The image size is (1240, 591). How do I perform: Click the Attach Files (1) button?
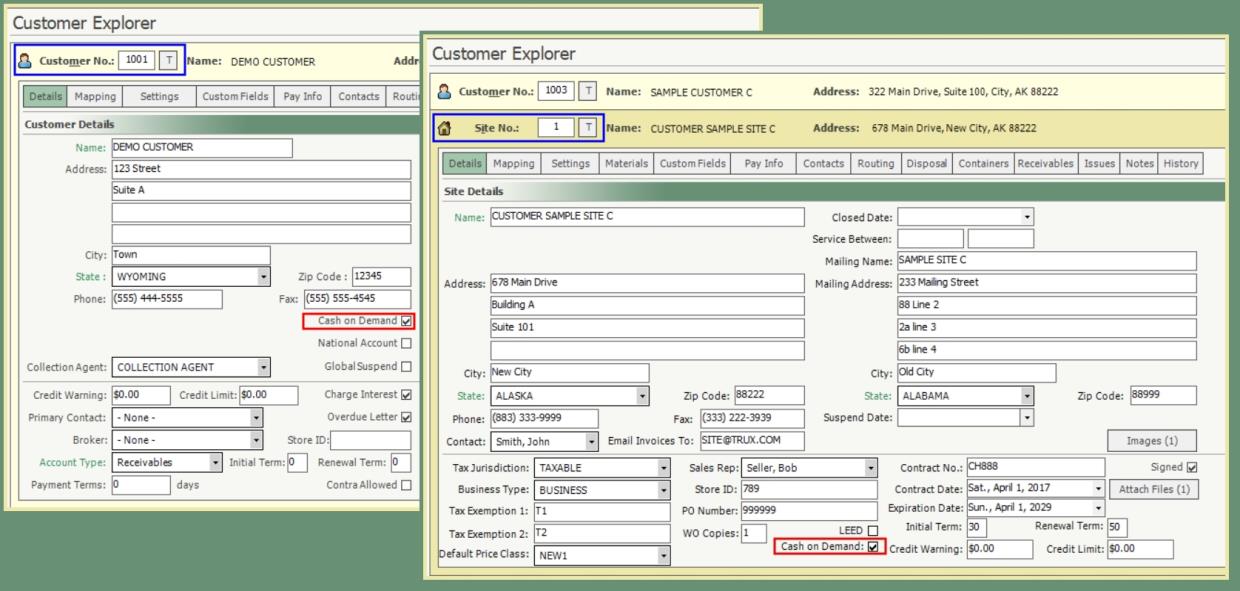(x=1154, y=490)
